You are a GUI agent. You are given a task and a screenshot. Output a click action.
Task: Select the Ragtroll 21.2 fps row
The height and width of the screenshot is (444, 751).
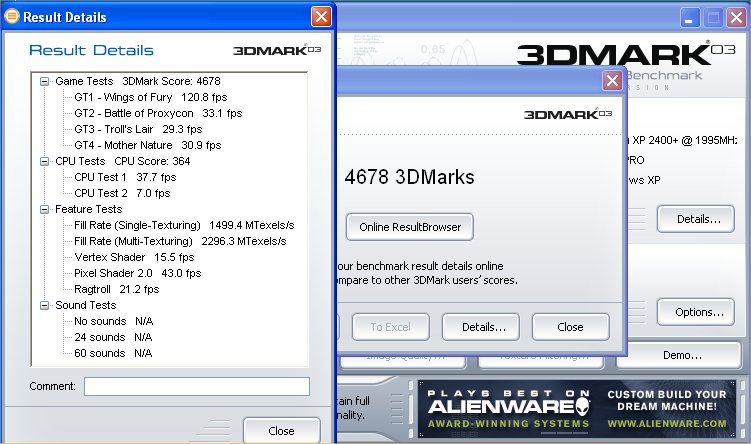tap(116, 289)
